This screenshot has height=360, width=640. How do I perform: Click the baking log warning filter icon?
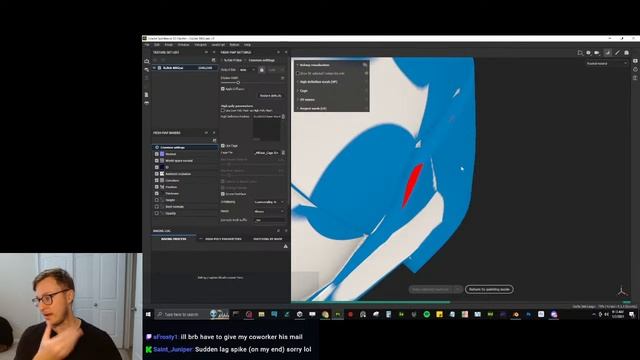[x=285, y=246]
